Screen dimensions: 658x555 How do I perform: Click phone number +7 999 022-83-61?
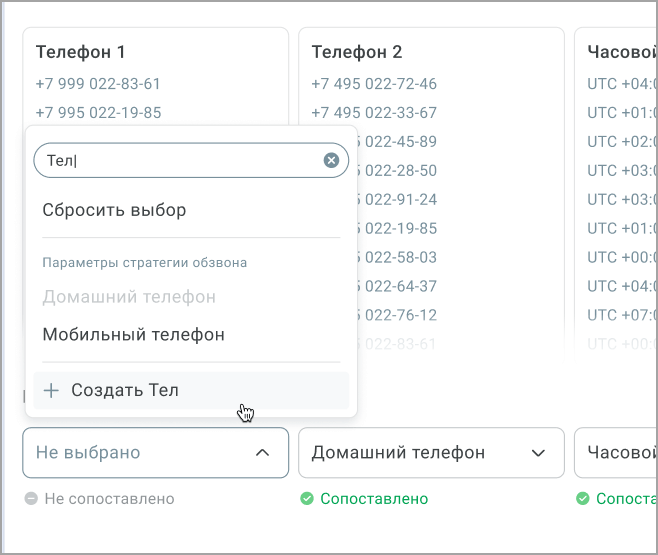point(98,84)
